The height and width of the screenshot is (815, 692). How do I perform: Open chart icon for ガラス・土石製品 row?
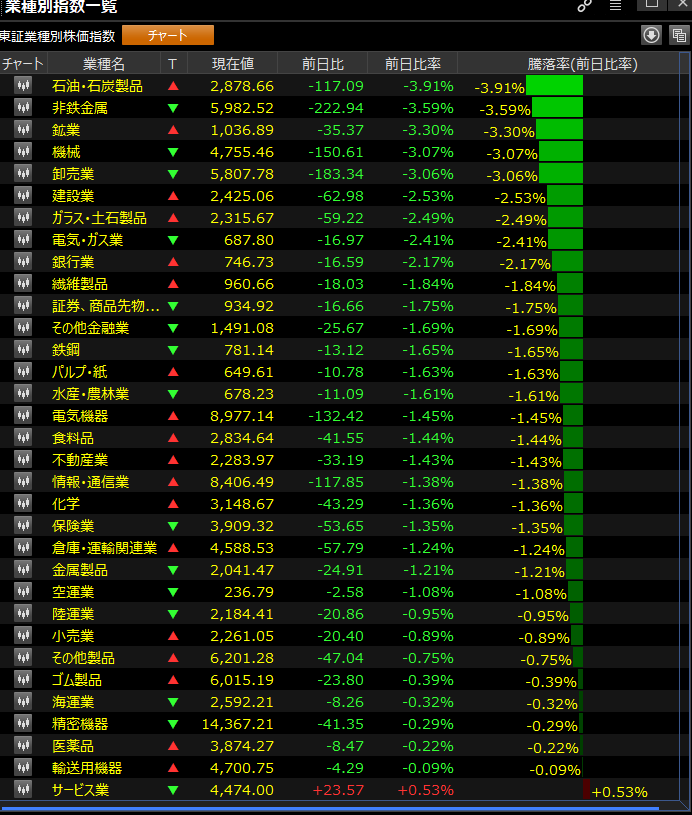(x=23, y=217)
